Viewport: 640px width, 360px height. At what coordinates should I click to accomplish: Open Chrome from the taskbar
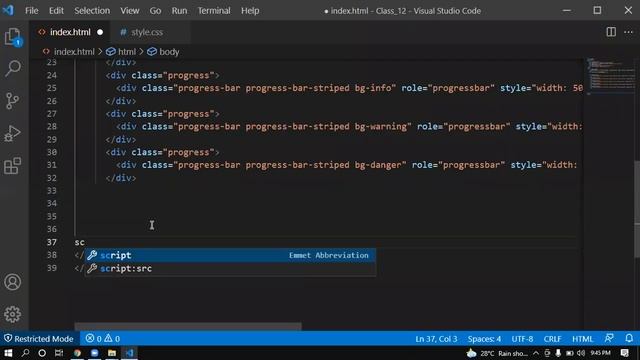pyautogui.click(x=77, y=353)
